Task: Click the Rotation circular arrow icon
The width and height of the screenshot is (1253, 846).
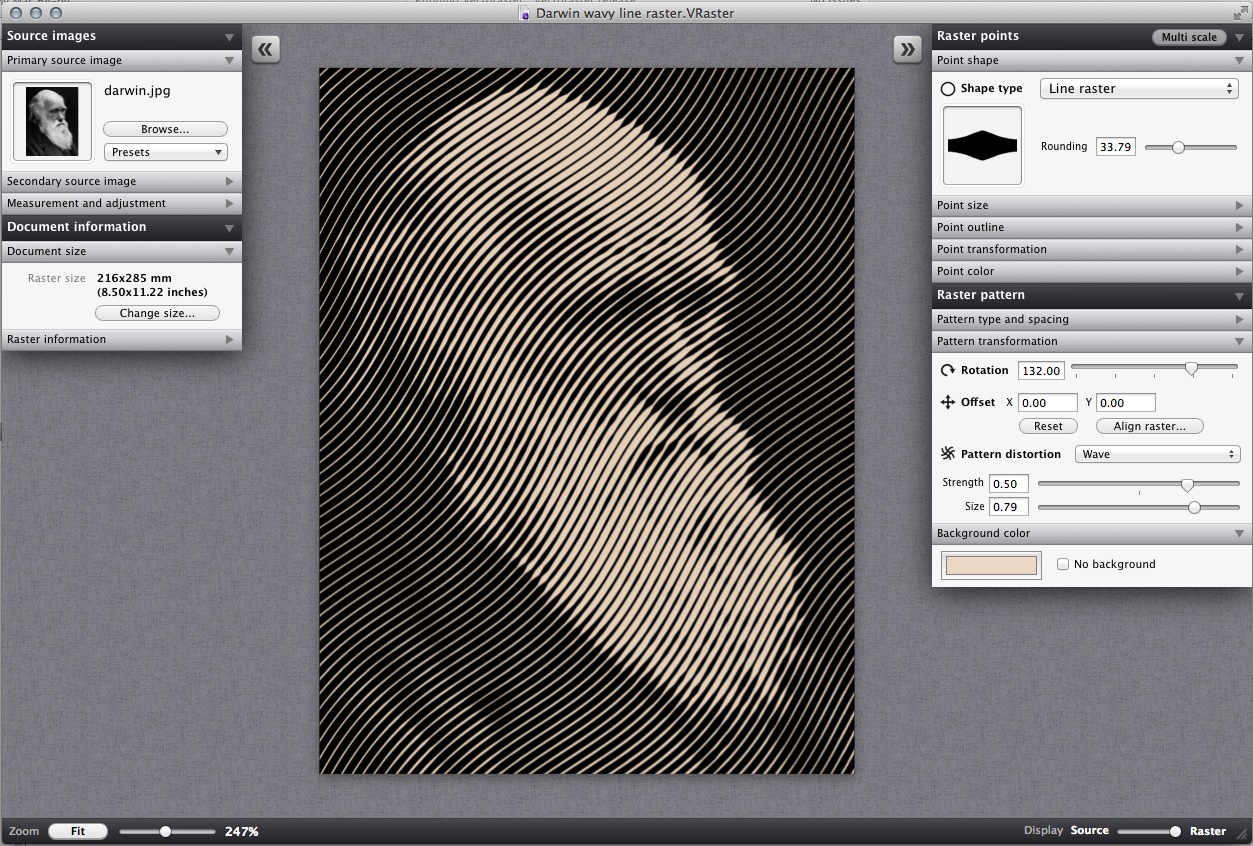Action: pos(947,370)
